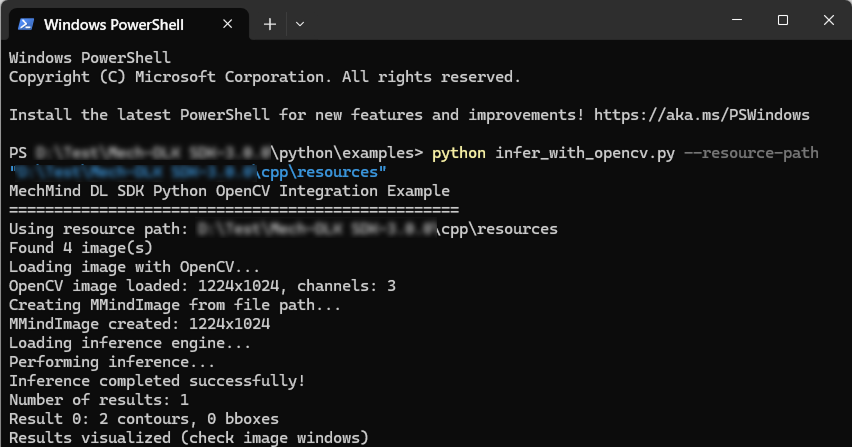Viewport: 852px width, 447px height.
Task: Click 'Inference completed successfully!' line
Action: tap(157, 381)
